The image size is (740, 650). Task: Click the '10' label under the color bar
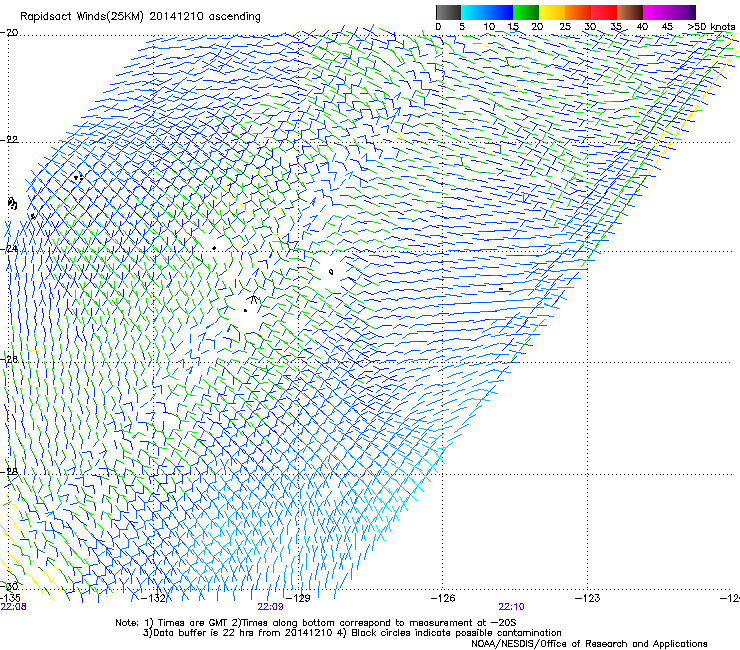coord(489,27)
